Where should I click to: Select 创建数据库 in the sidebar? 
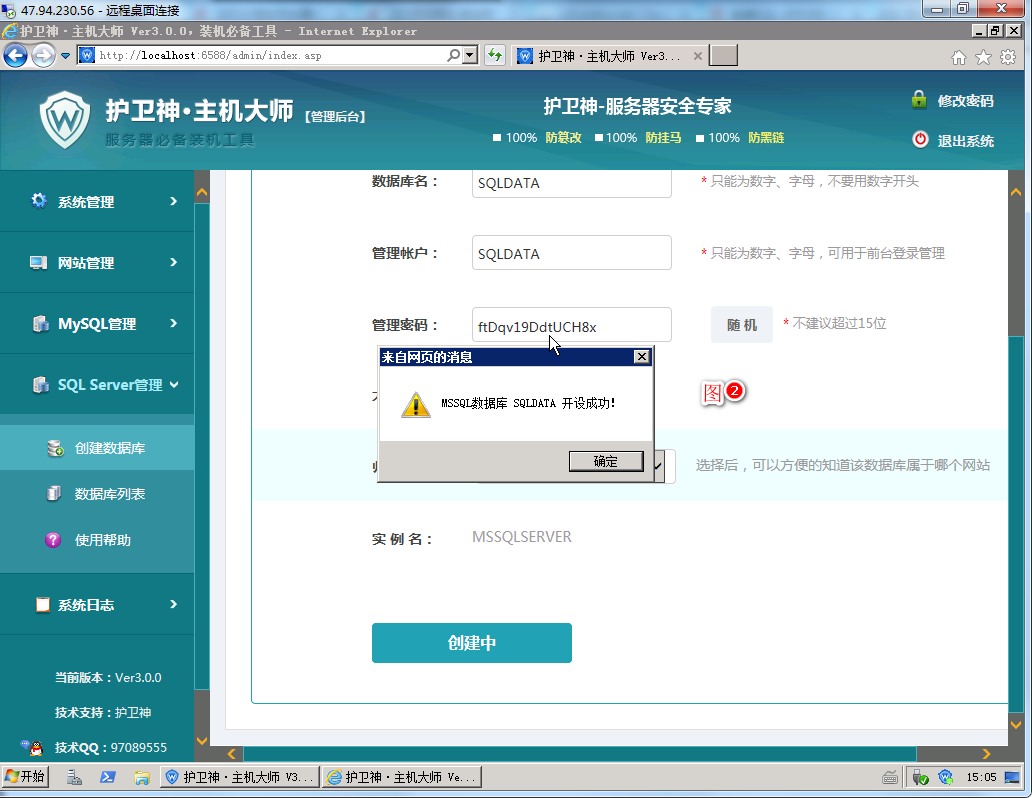[x=109, y=448]
